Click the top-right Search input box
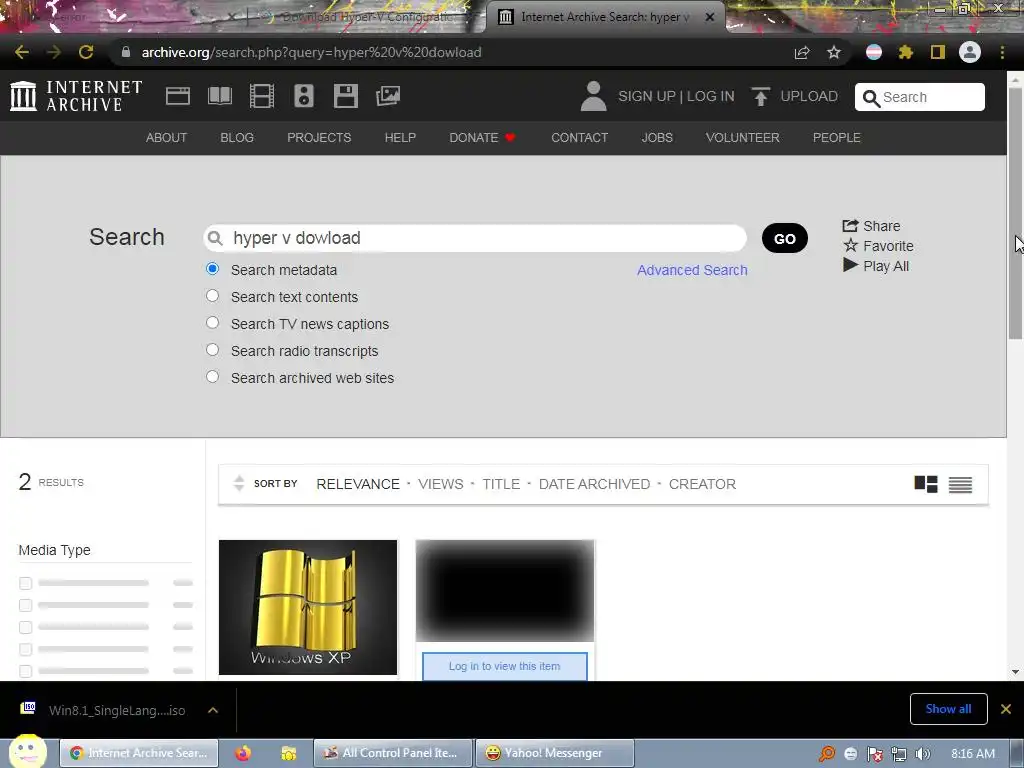 920,97
